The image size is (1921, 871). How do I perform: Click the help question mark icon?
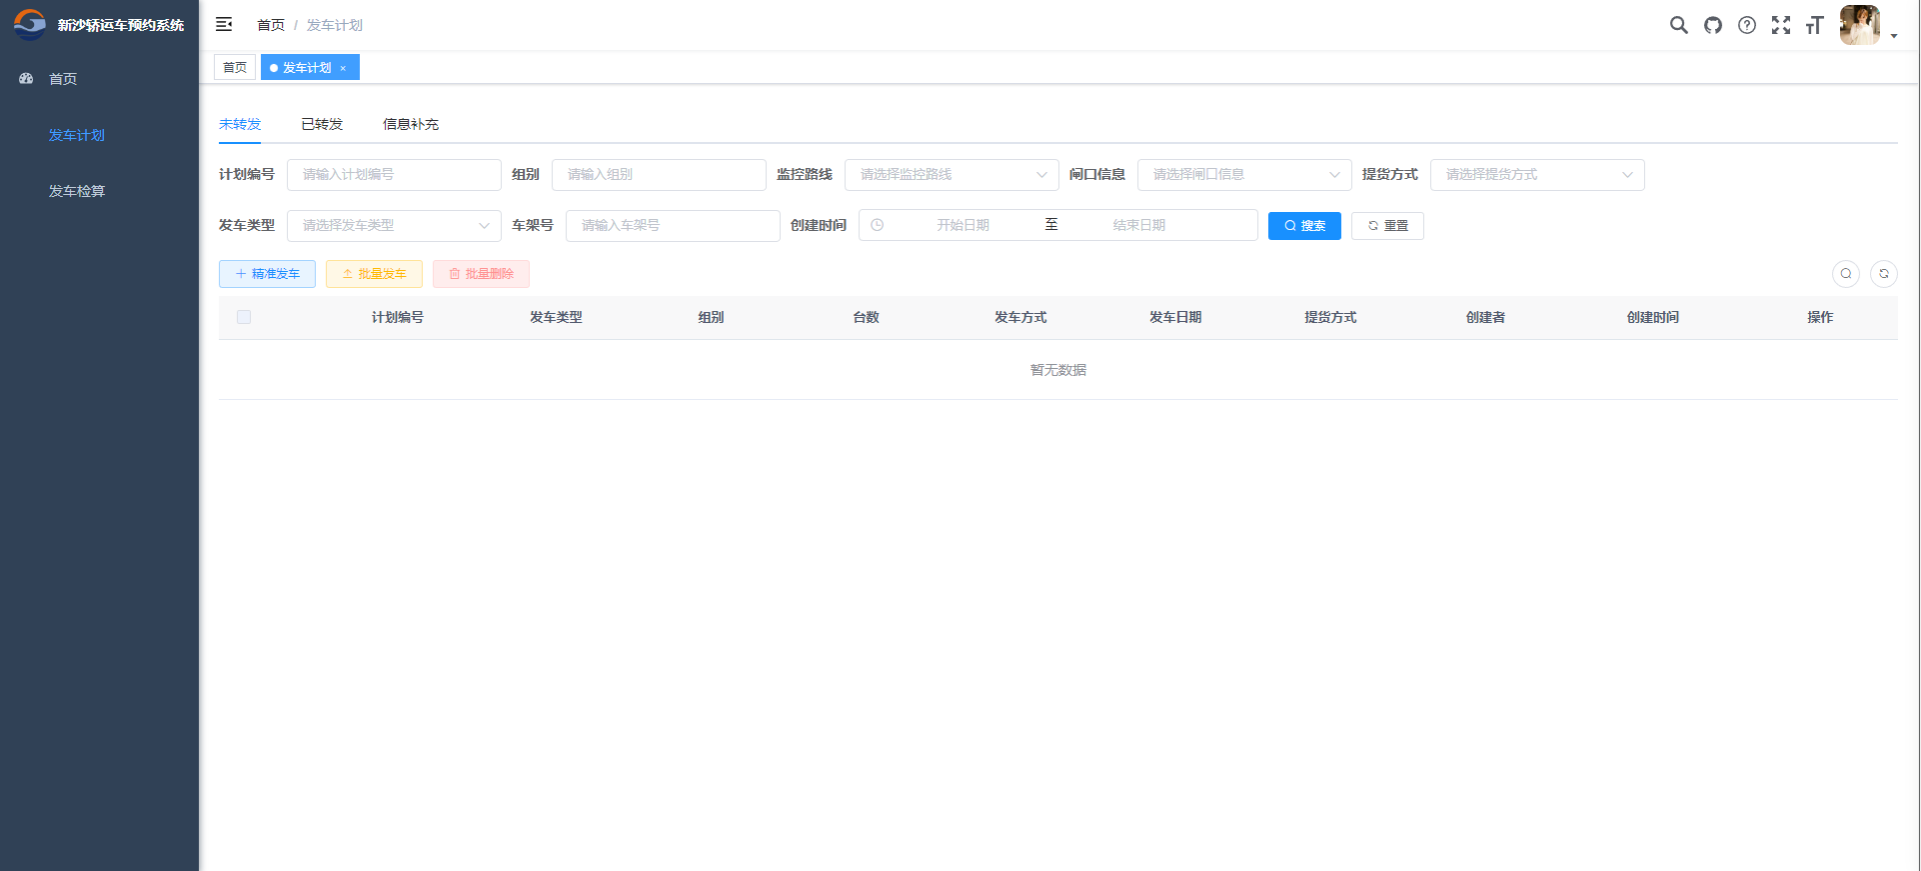click(1746, 25)
